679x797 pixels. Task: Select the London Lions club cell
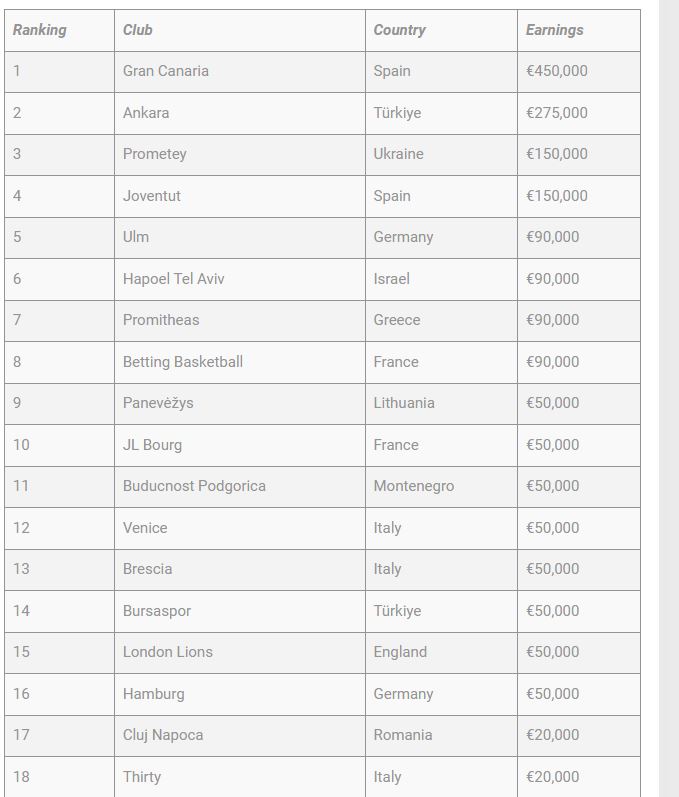click(x=168, y=652)
